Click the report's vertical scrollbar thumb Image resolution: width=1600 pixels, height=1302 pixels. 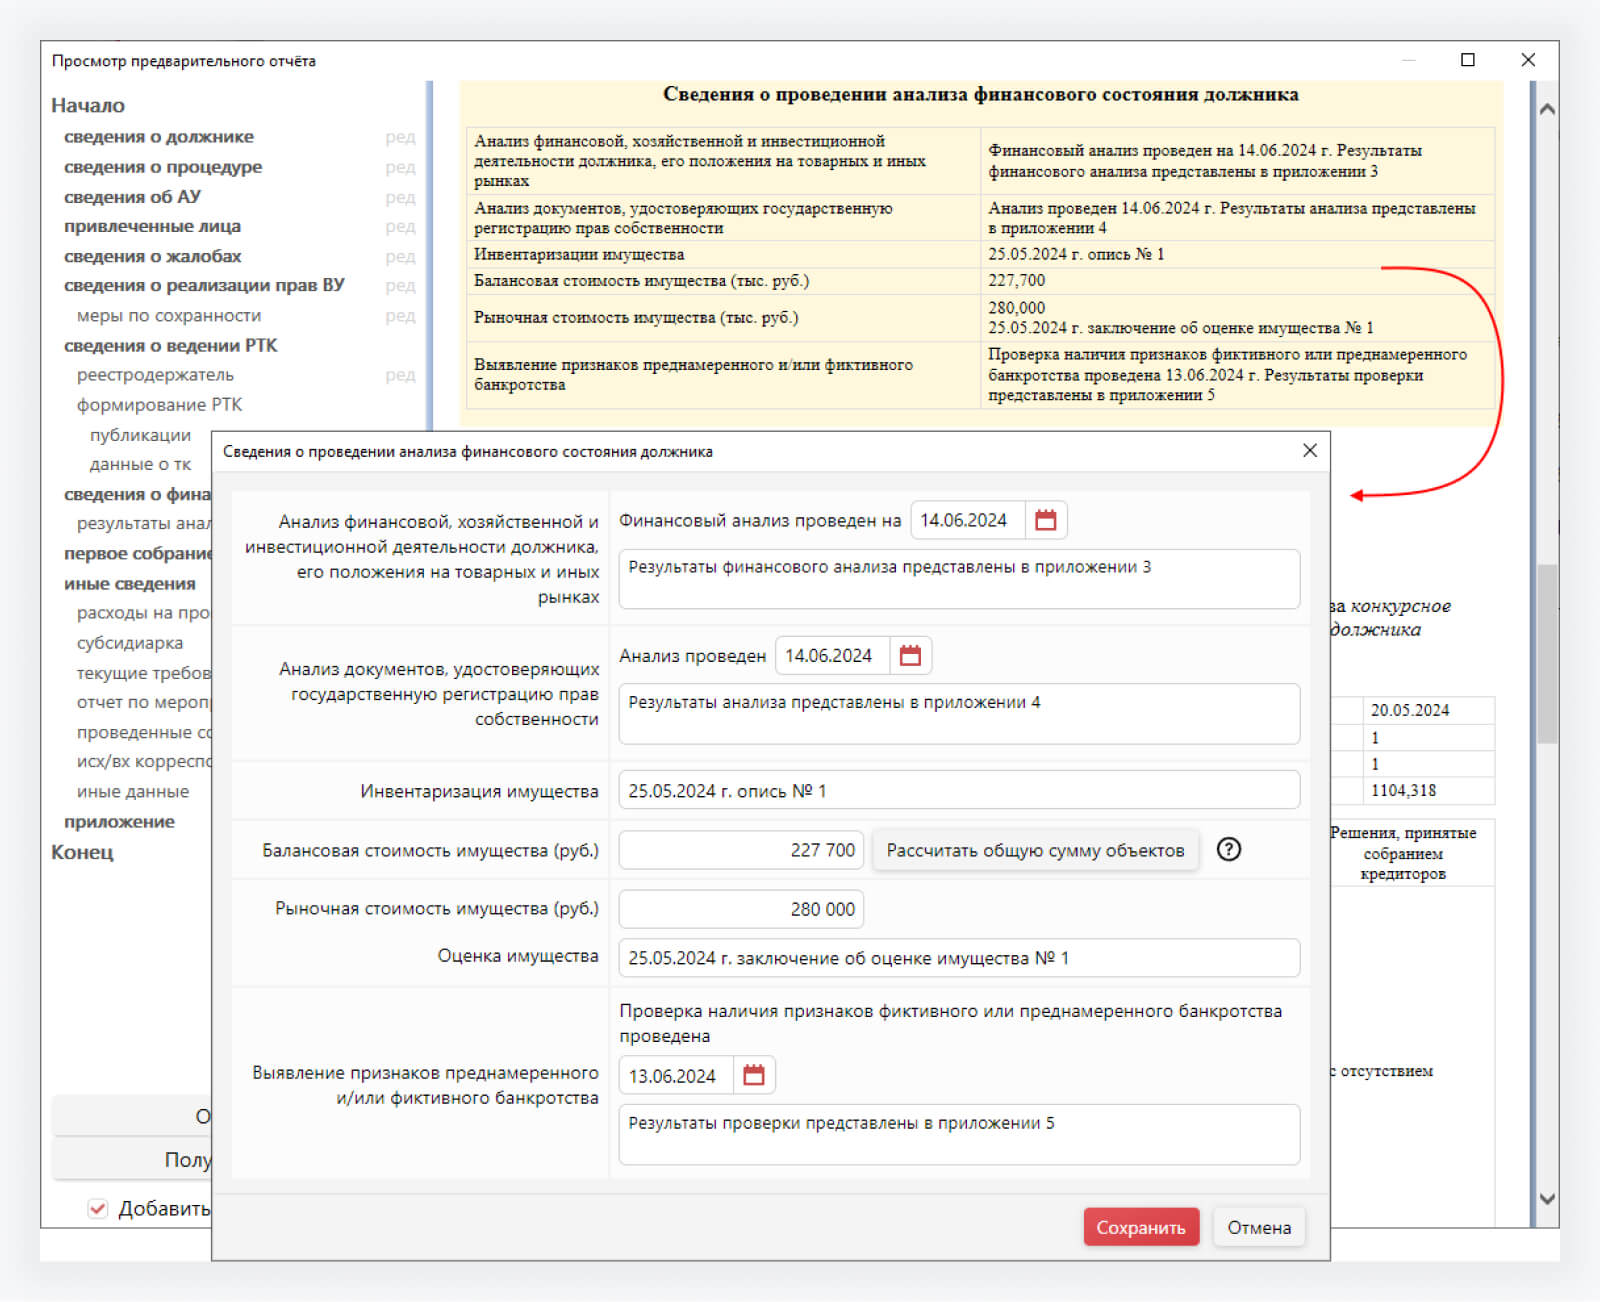point(1547,654)
